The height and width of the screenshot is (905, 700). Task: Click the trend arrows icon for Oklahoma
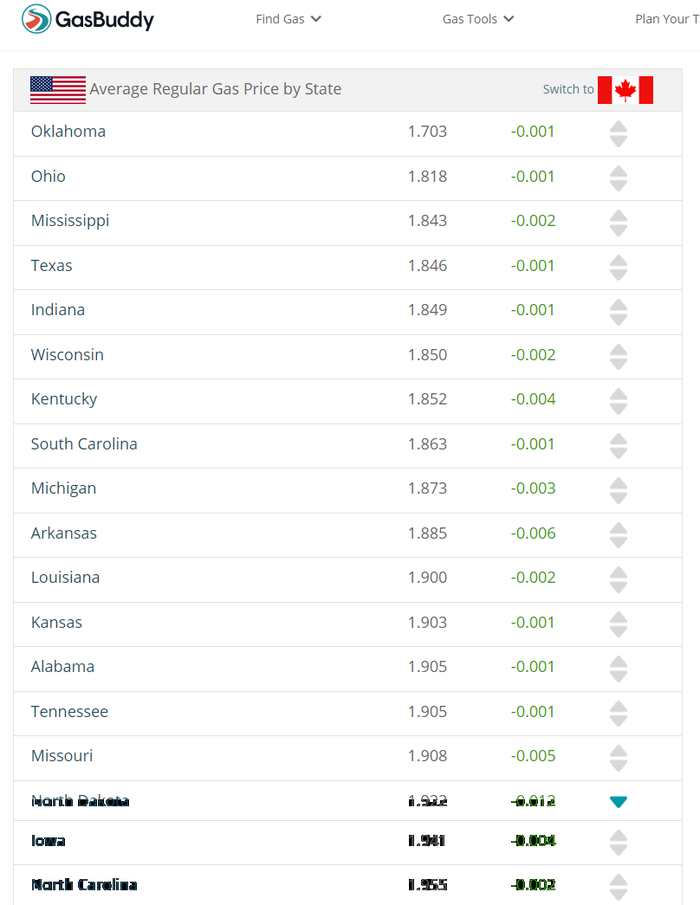(618, 133)
